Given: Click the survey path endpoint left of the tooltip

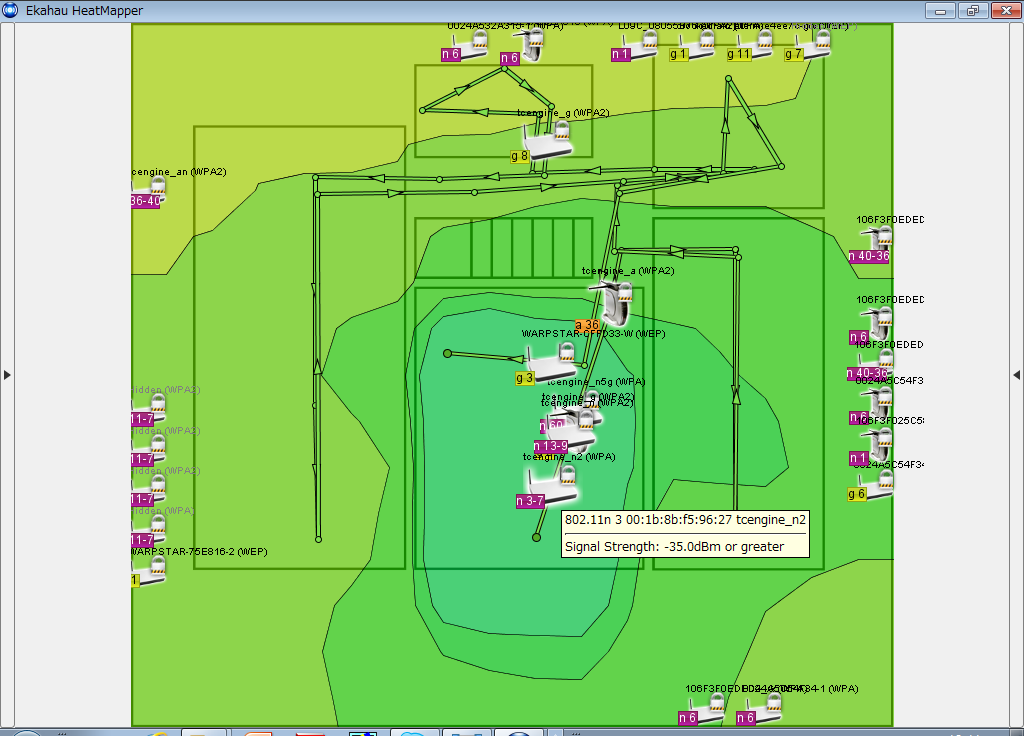Looking at the screenshot, I should [536, 537].
